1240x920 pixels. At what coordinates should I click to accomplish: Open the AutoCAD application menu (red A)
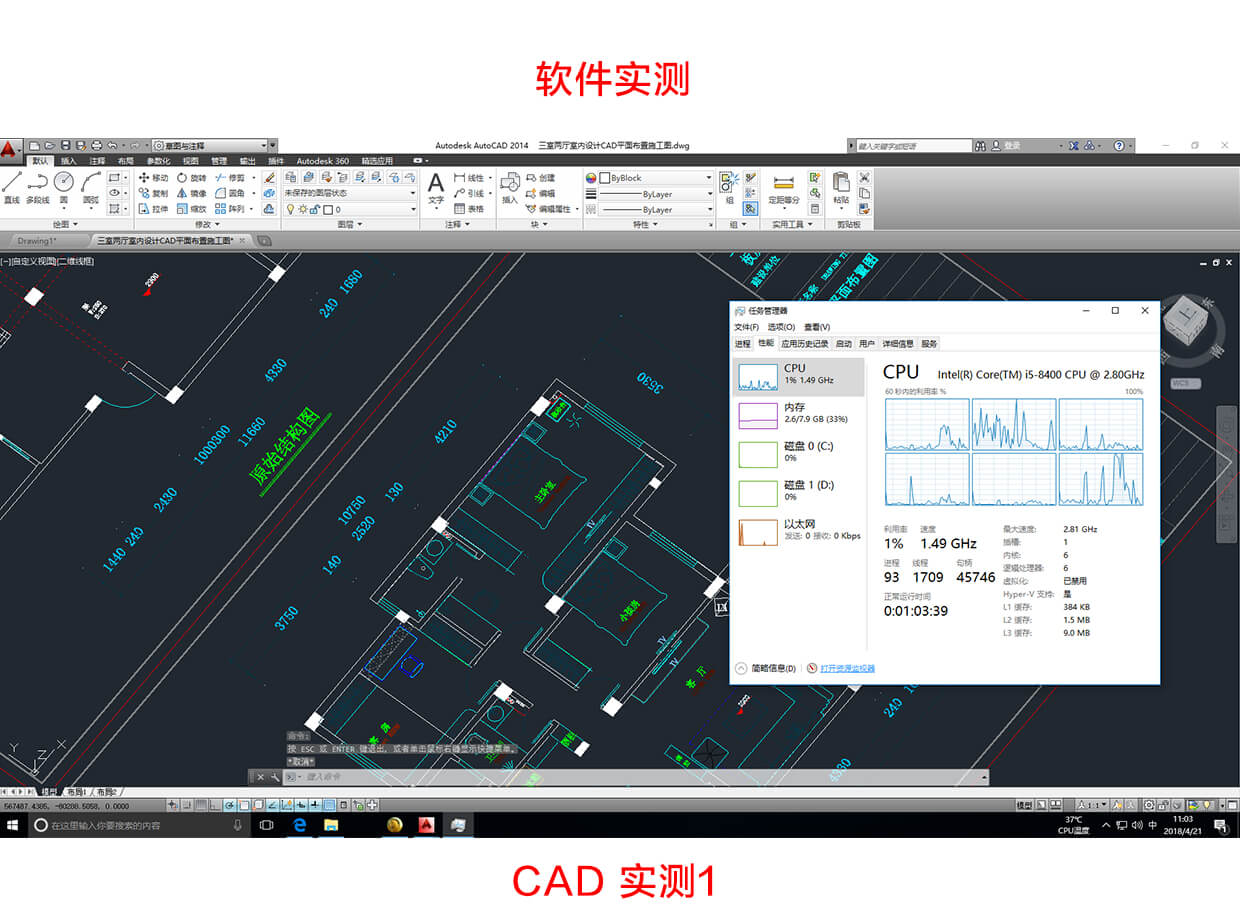tap(10, 147)
